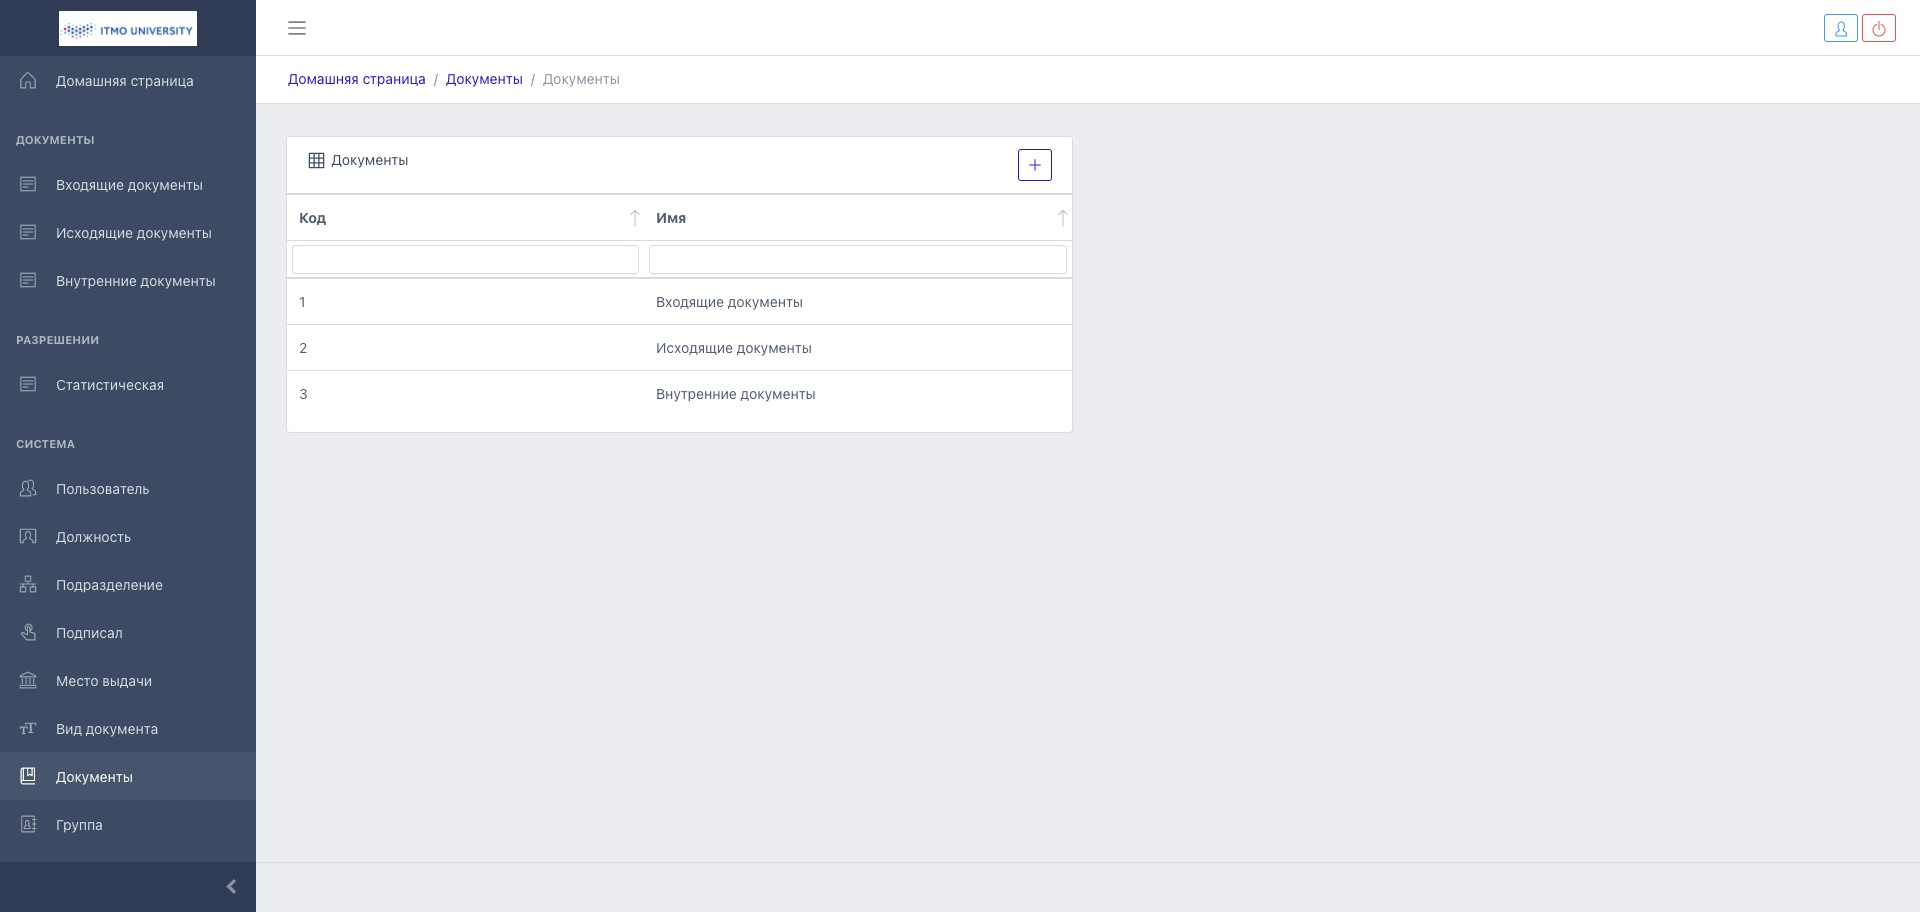This screenshot has height=912, width=1920.
Task: Click the plus icon to add document
Action: 1034,165
